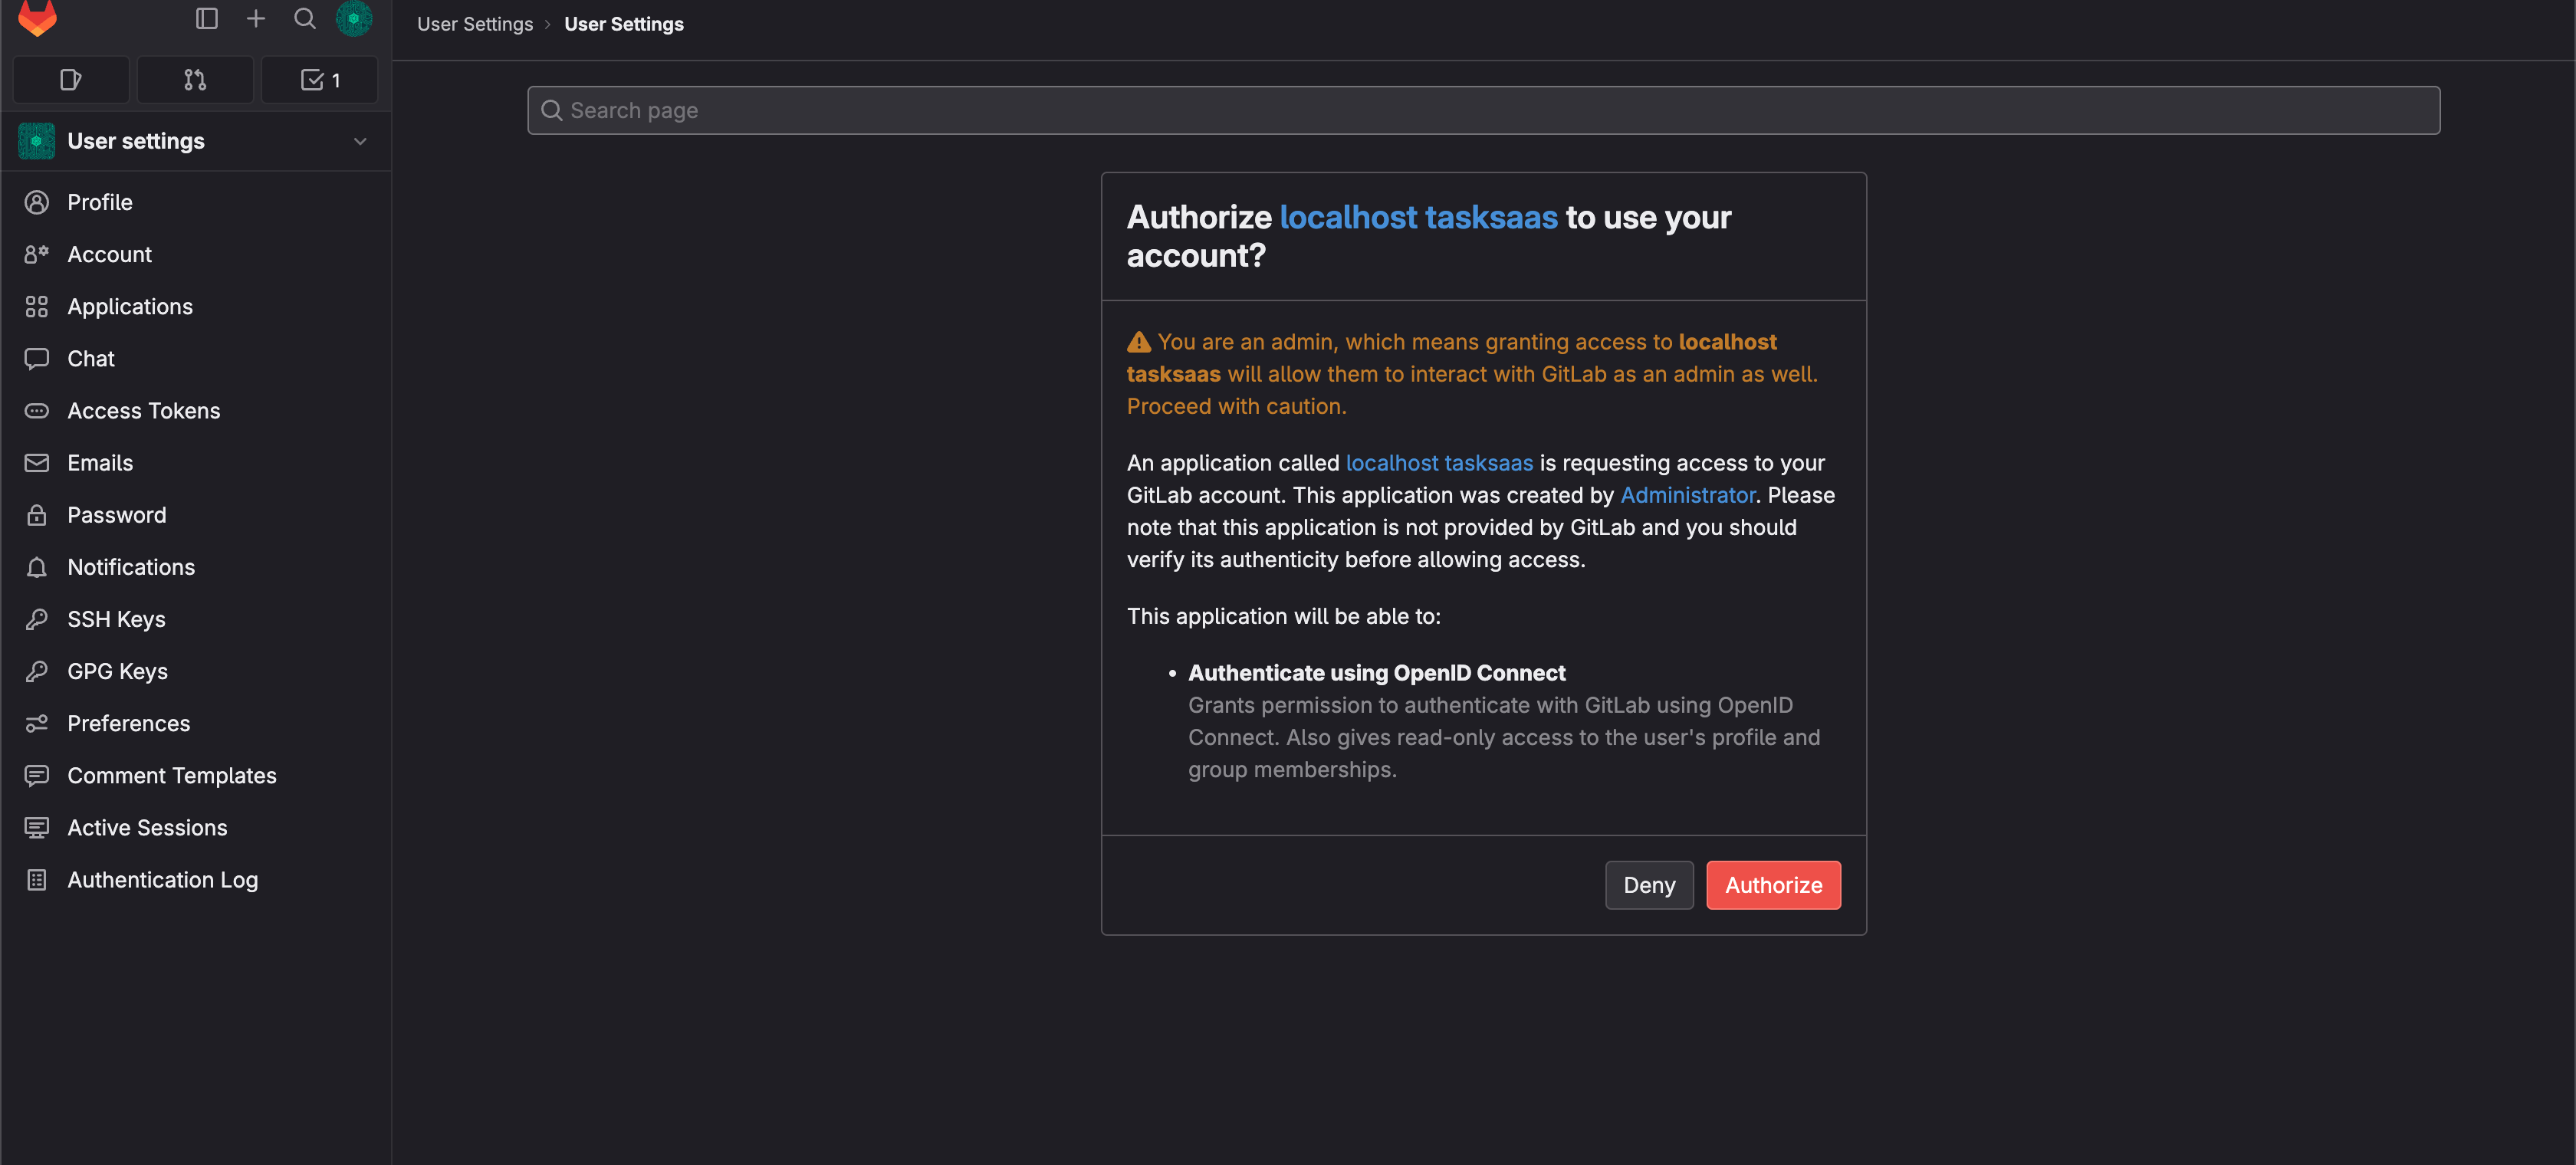Screen dimensions: 2576x1165
Task: Open user avatar menu
Action: pos(354,19)
